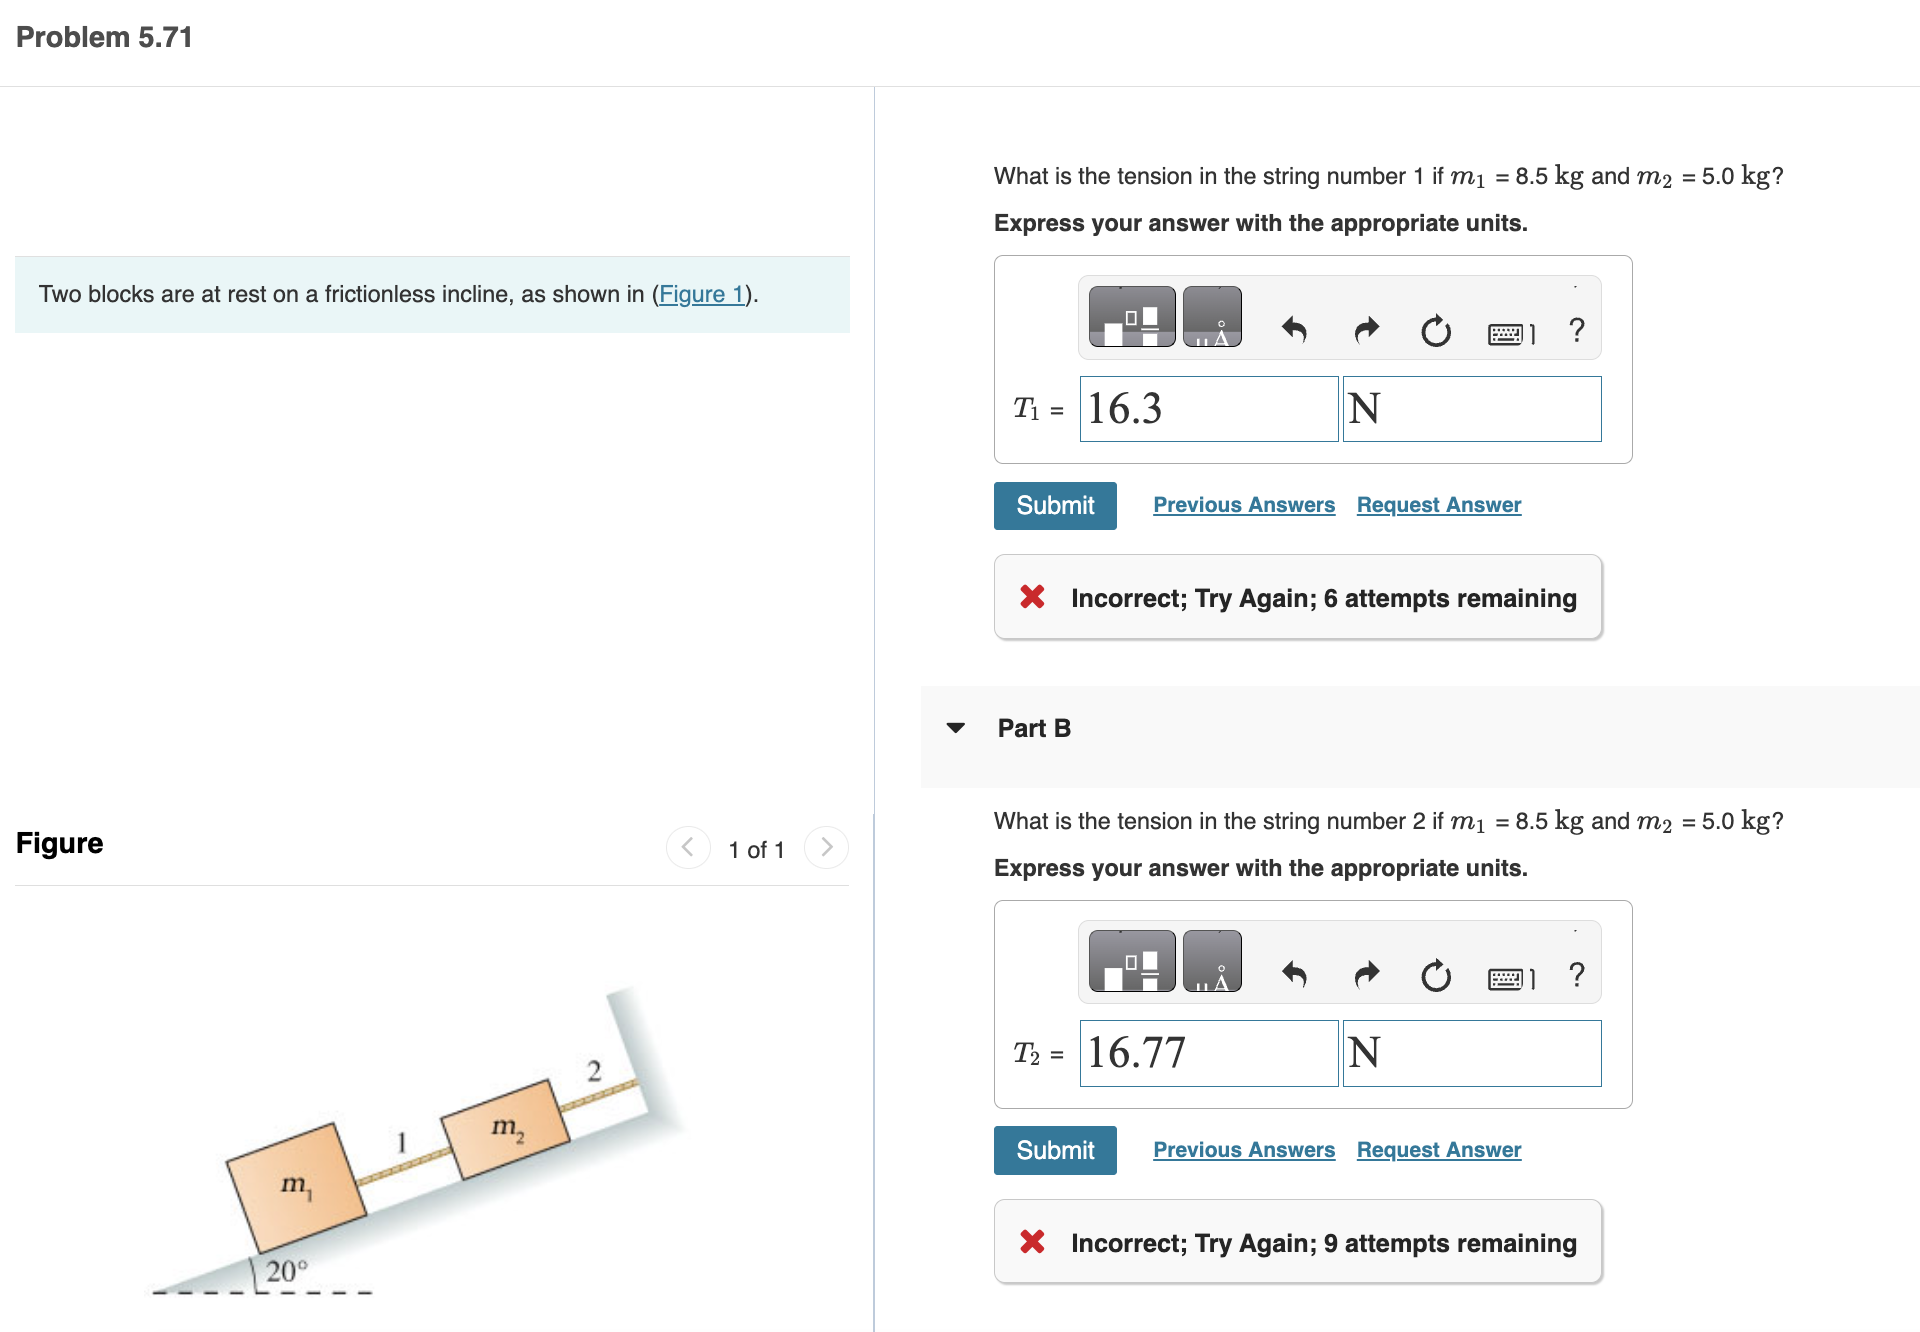
Task: Go to next figure with right chevron
Action: pos(826,847)
